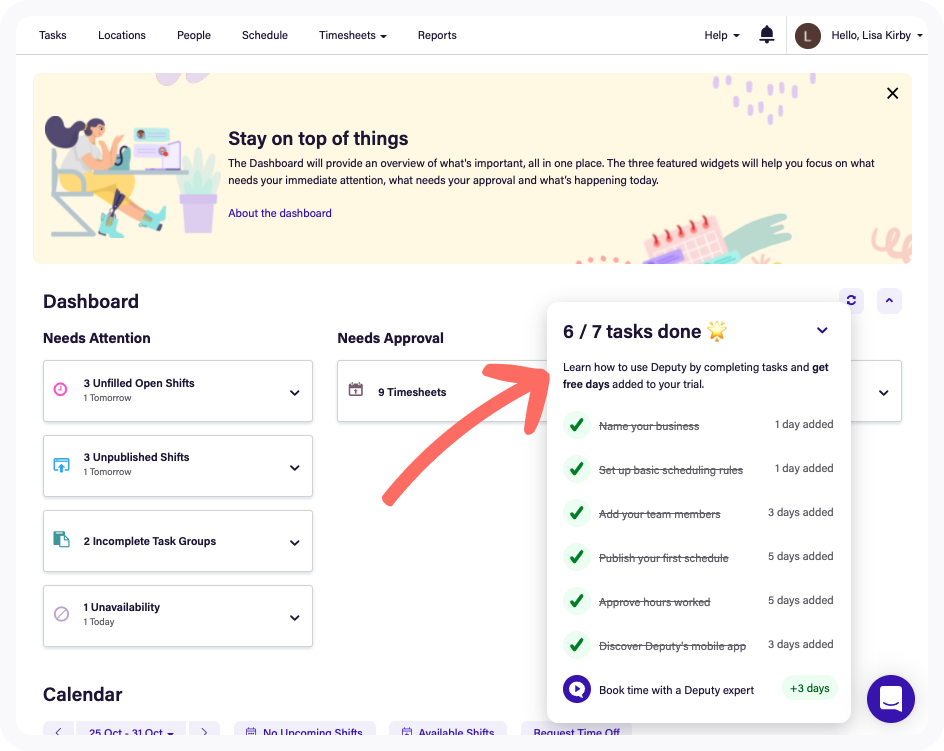944x751 pixels.
Task: Click the Unavailability blocked circle icon
Action: click(61, 614)
